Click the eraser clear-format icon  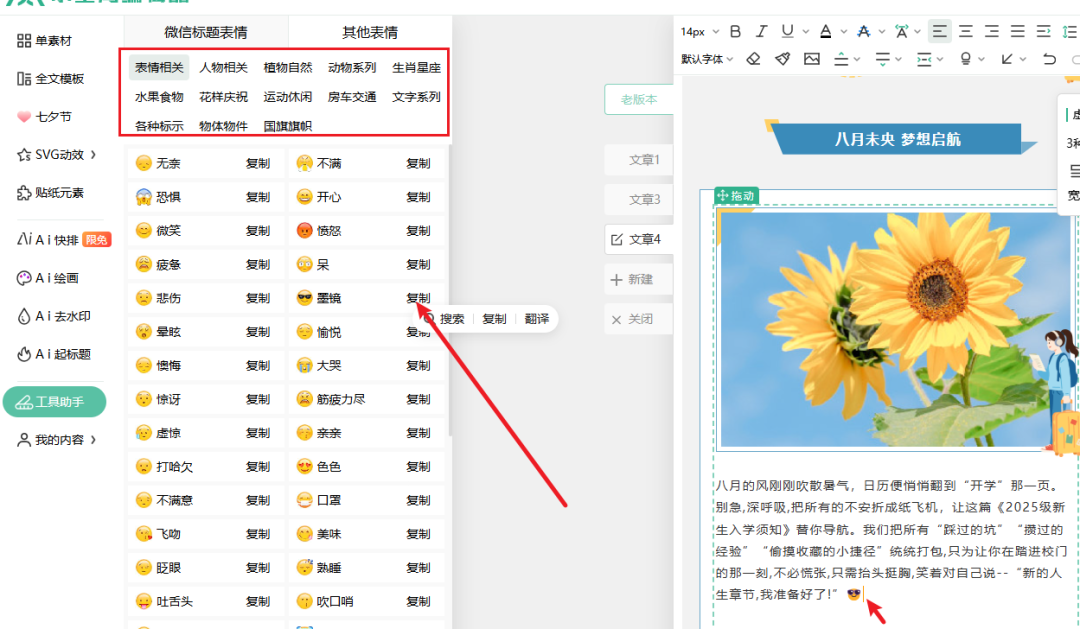754,59
